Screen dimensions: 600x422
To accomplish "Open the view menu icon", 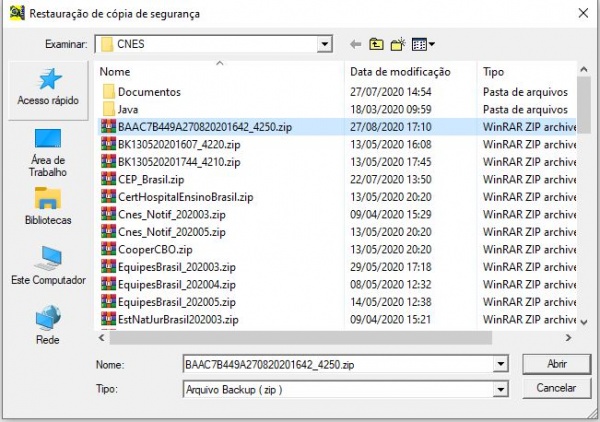I will (x=423, y=44).
